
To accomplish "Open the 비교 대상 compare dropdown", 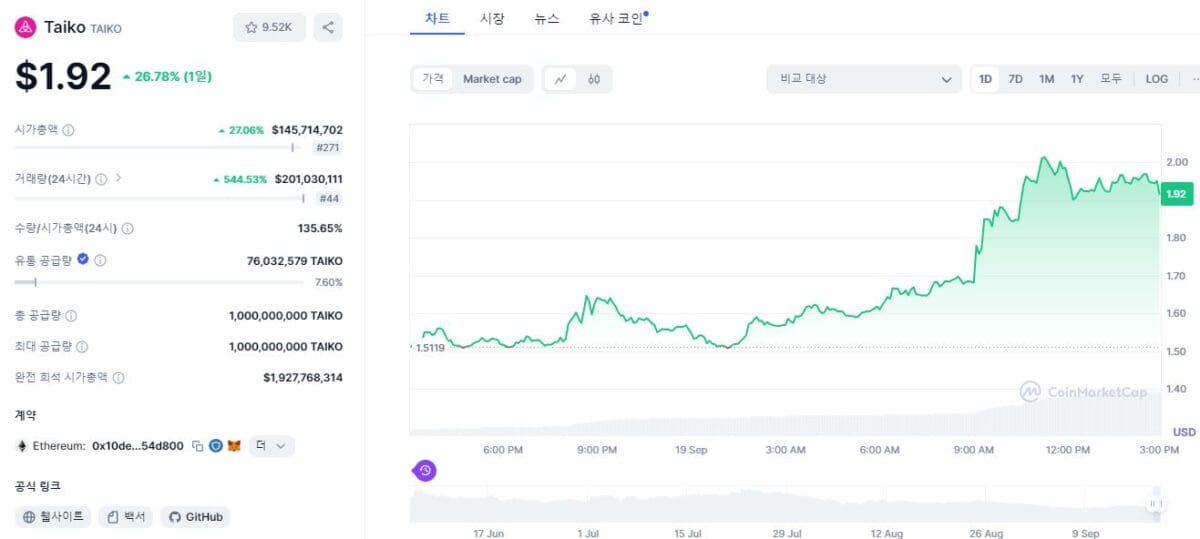I will coord(864,79).
